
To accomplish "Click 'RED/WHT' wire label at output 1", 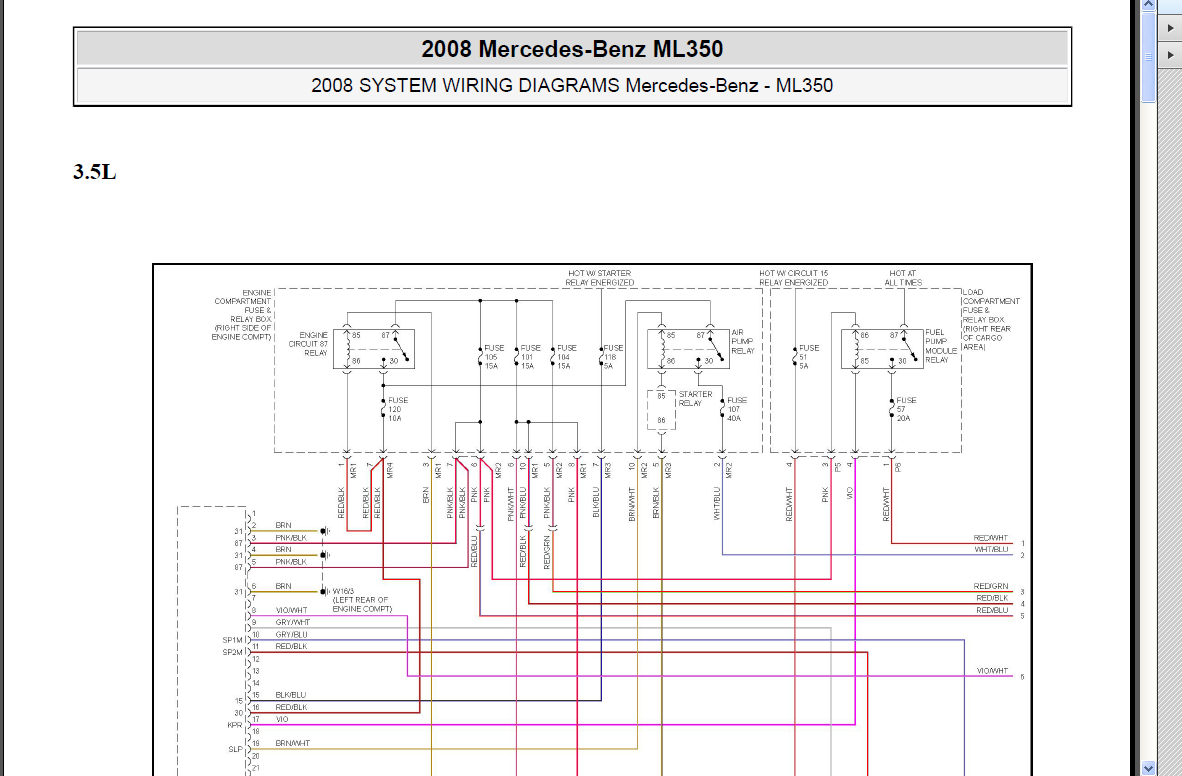I will pos(991,538).
